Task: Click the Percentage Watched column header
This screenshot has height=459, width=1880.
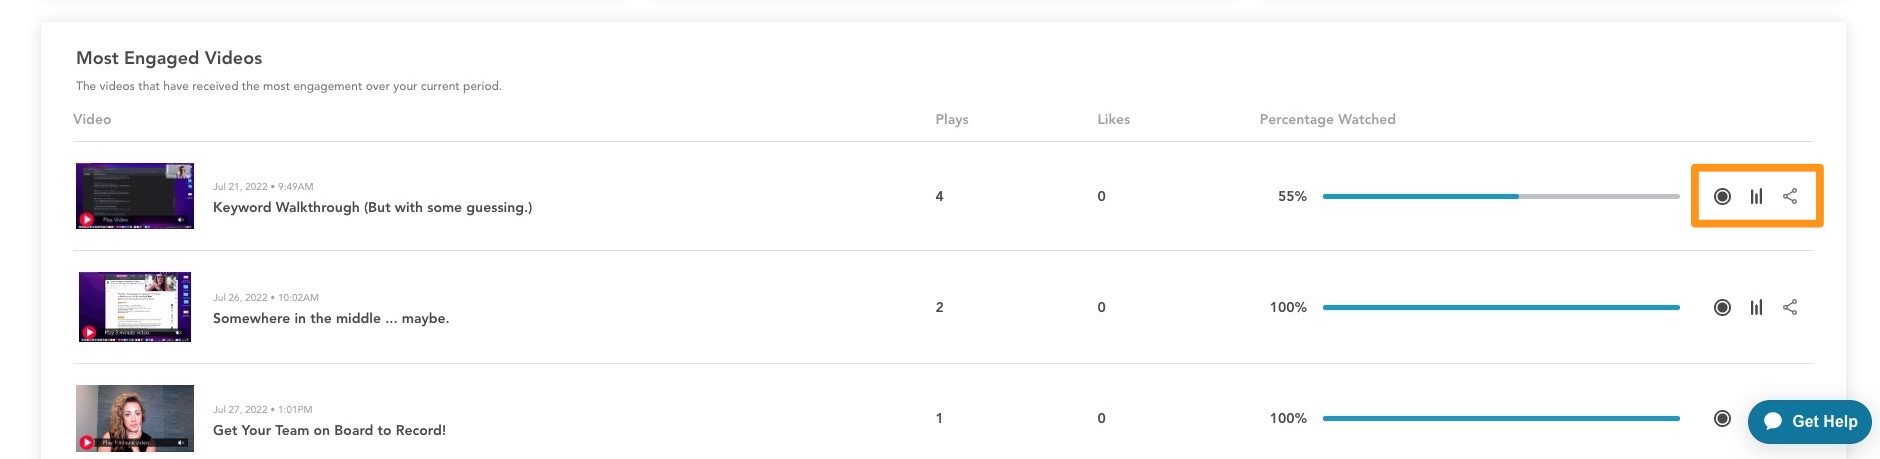Action: (x=1327, y=119)
